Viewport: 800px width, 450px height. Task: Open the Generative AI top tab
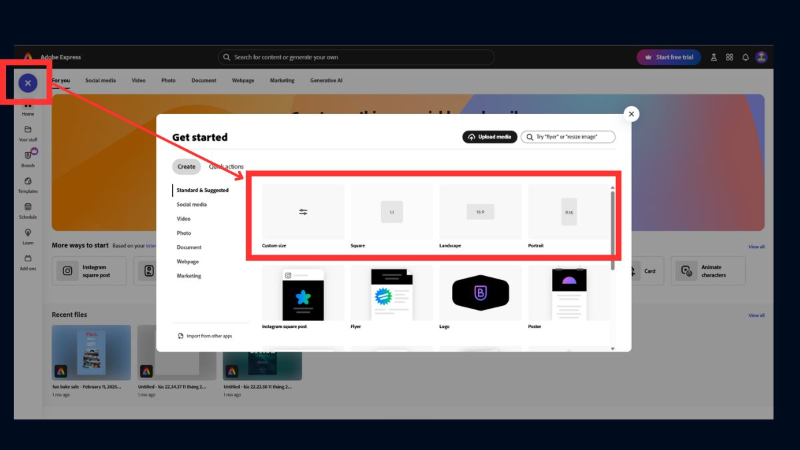point(326,81)
